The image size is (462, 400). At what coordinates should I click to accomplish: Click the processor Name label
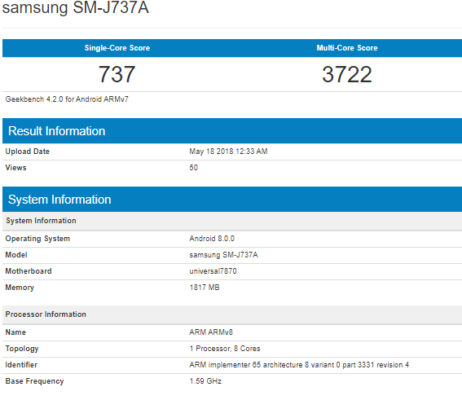click(15, 332)
